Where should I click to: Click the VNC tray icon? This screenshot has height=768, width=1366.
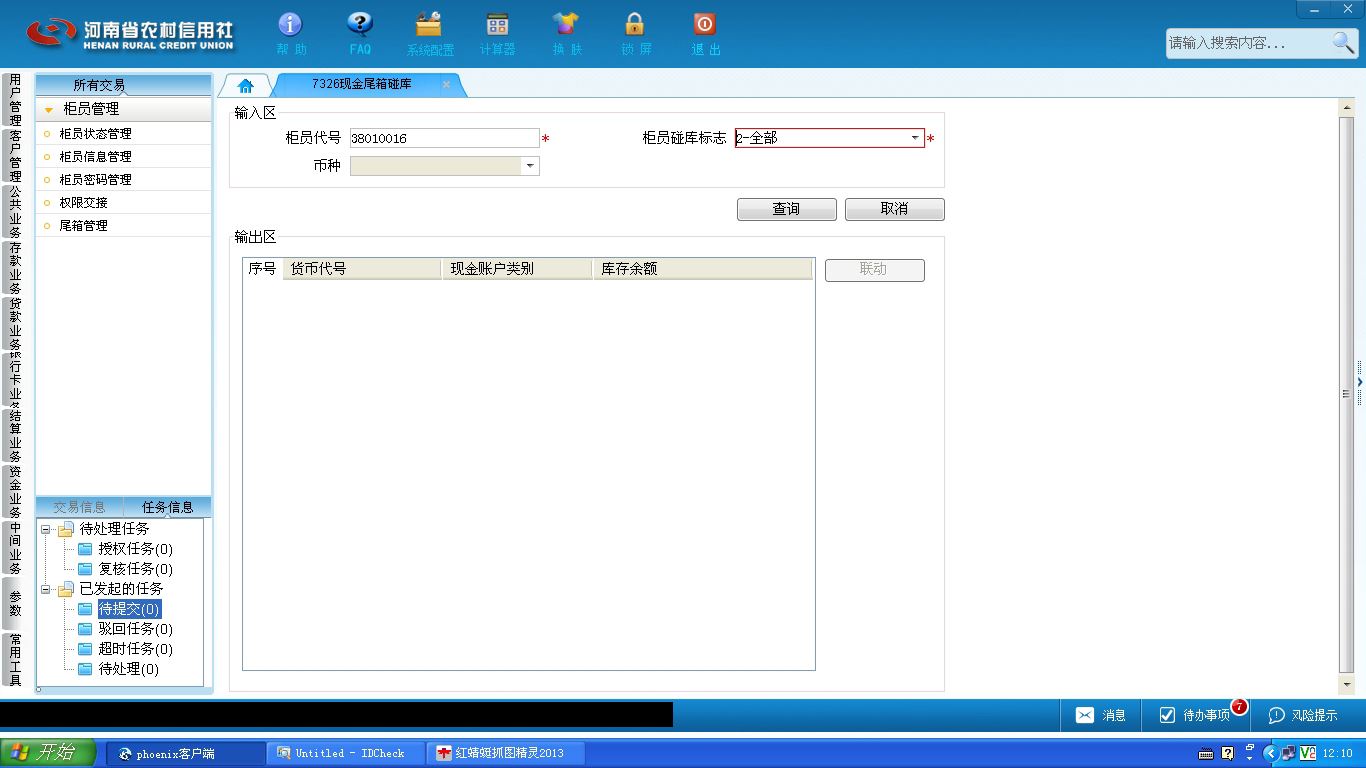tap(1307, 753)
